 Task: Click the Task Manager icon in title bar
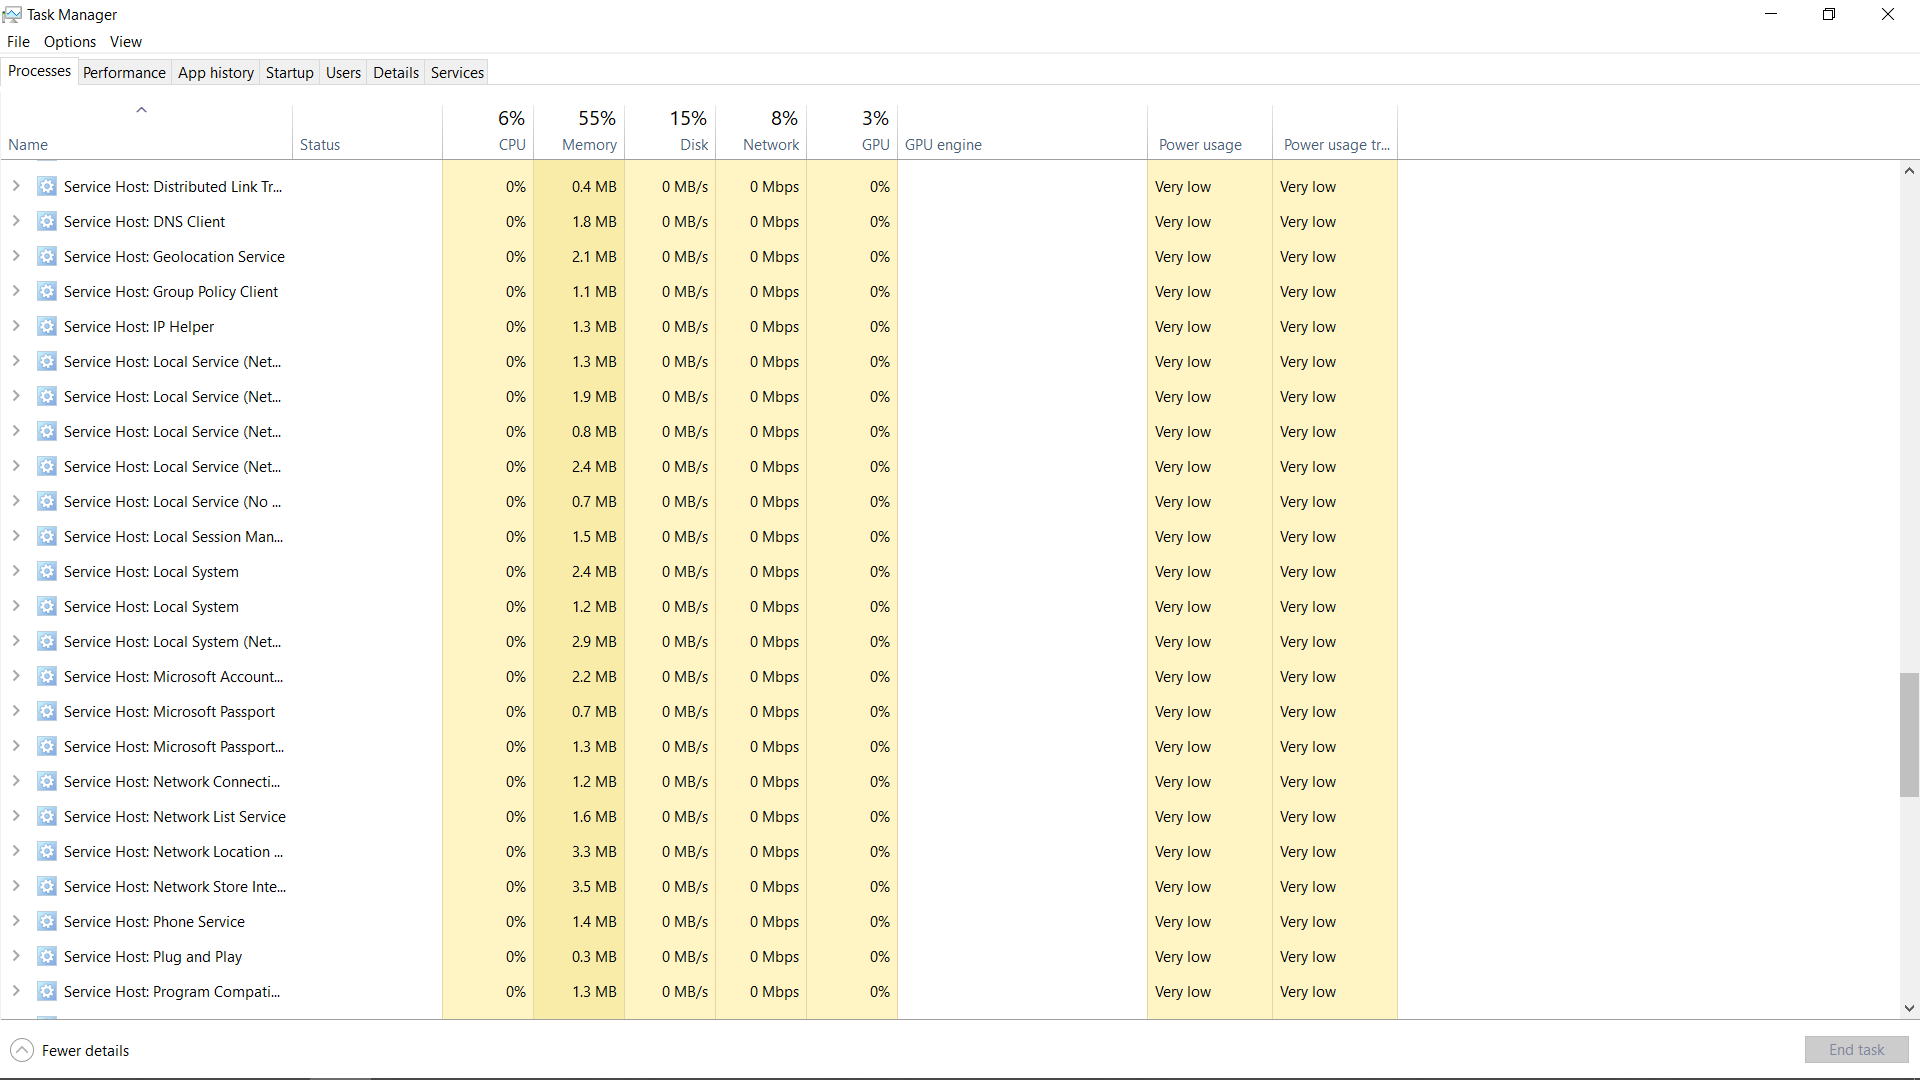pyautogui.click(x=12, y=14)
